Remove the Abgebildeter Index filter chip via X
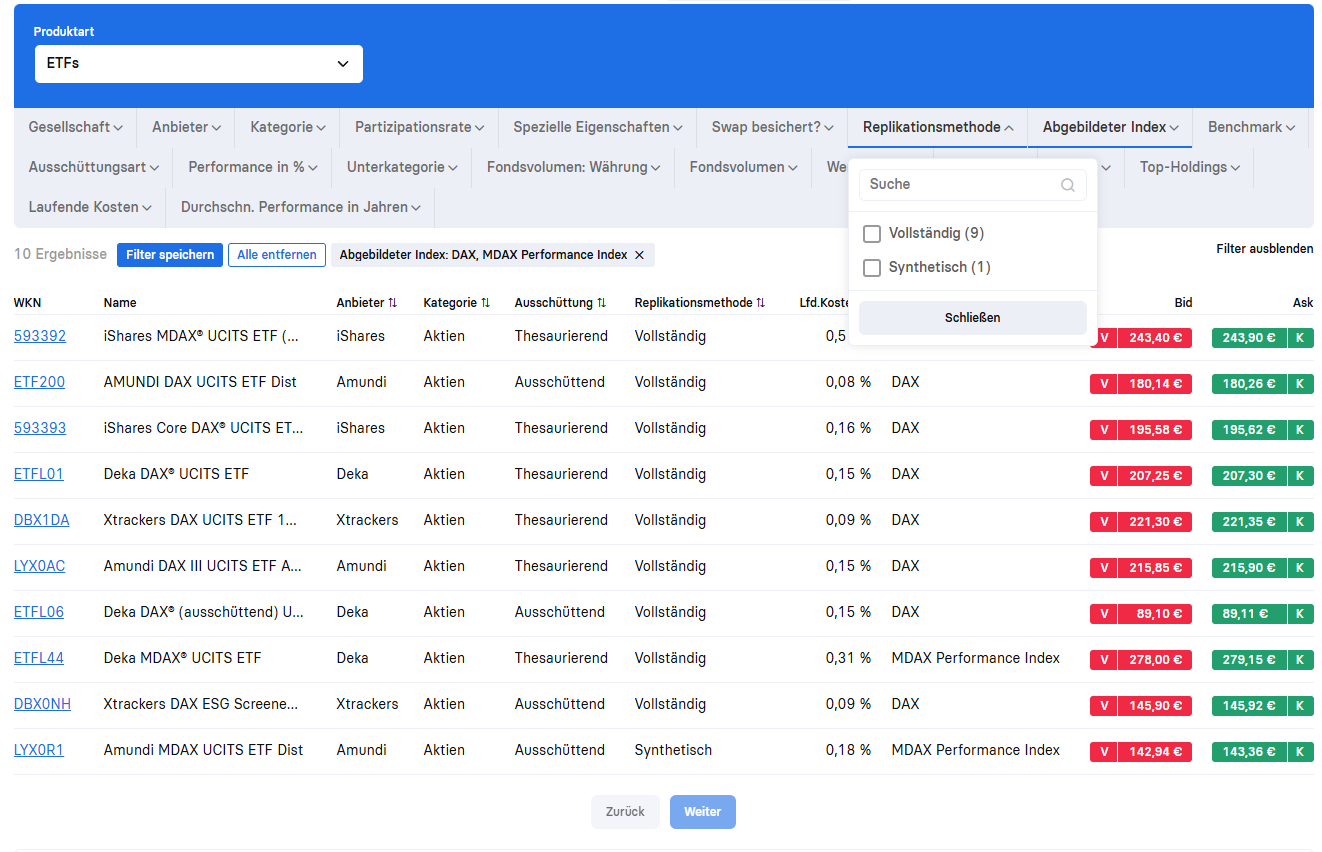This screenshot has width=1322, height=852. (x=639, y=255)
